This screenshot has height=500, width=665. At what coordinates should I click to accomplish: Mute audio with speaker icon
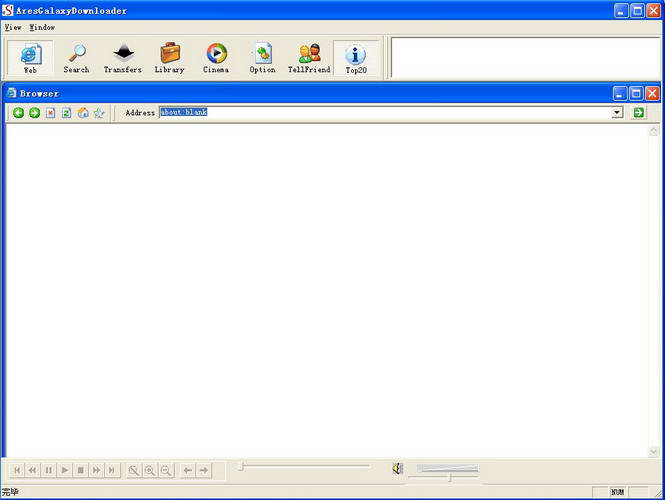click(397, 469)
